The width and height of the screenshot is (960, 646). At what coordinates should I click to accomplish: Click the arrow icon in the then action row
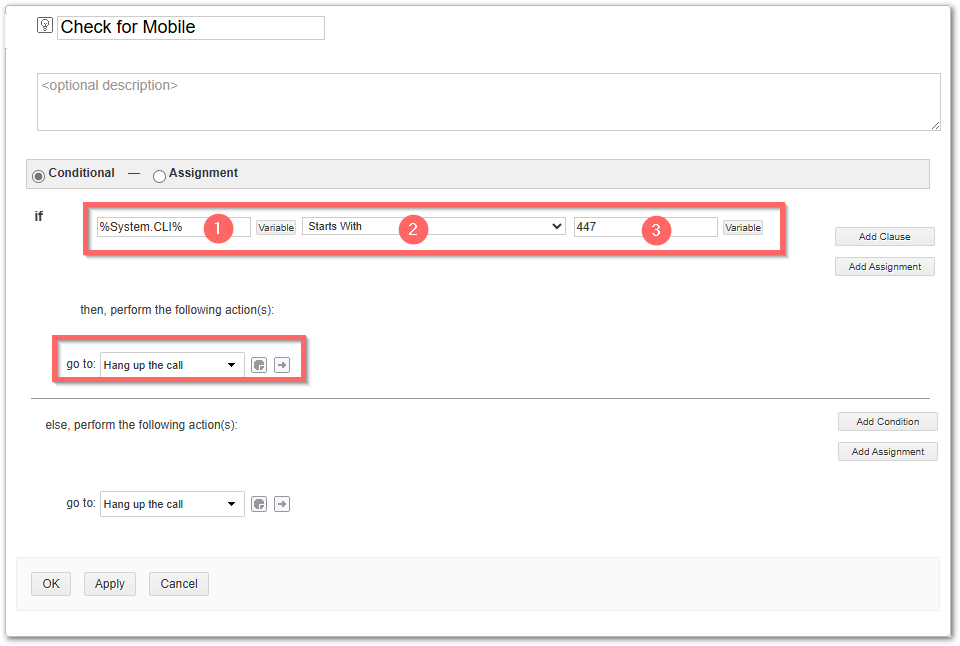pyautogui.click(x=282, y=365)
